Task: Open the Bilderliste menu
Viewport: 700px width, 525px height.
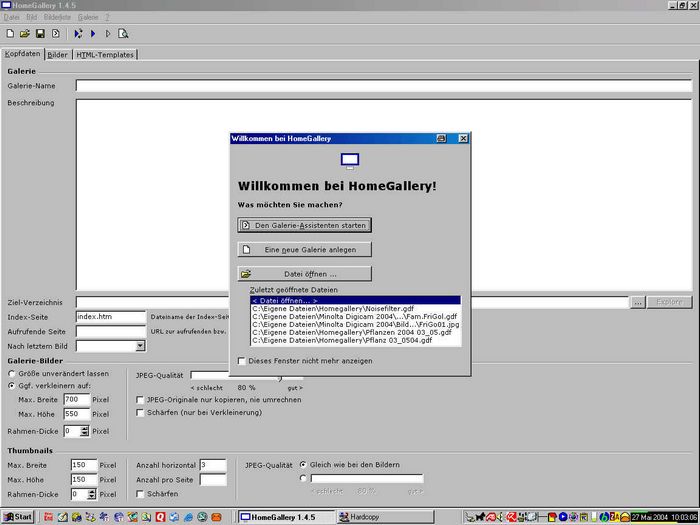Action: [x=57, y=17]
